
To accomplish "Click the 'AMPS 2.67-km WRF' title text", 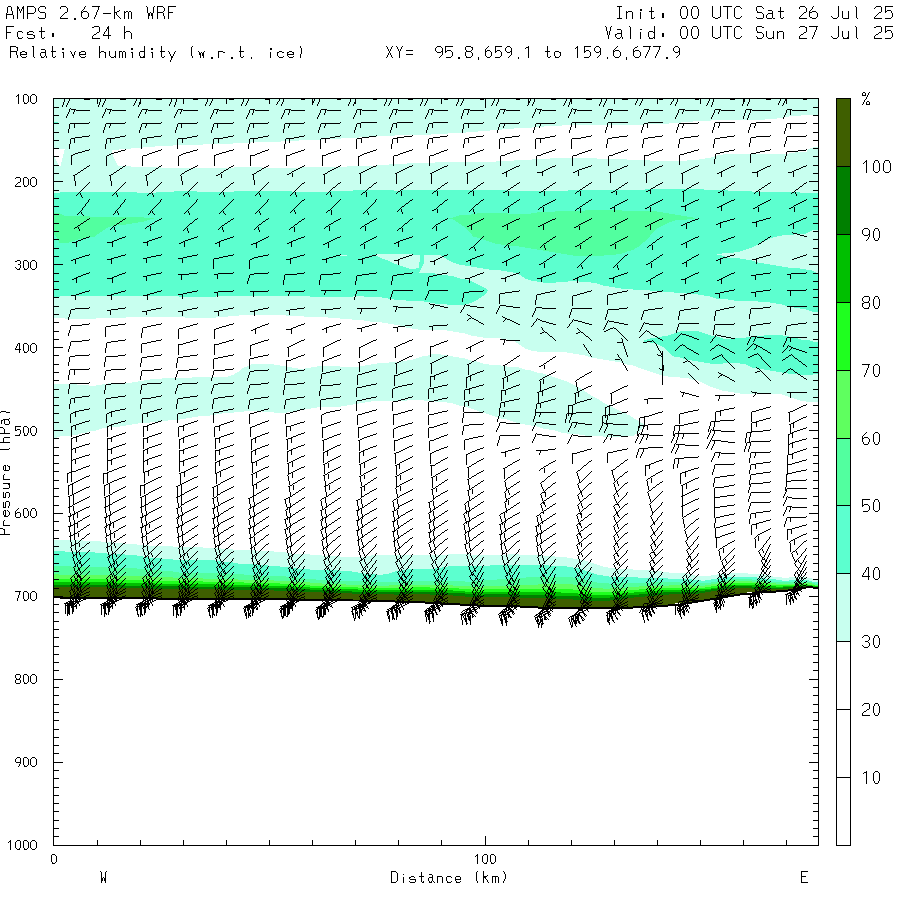I will pos(90,13).
